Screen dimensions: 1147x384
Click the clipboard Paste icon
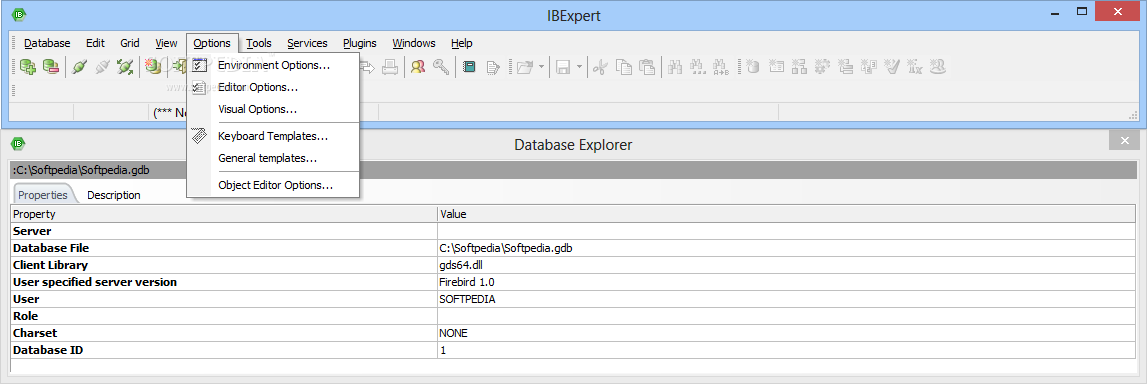coord(647,67)
